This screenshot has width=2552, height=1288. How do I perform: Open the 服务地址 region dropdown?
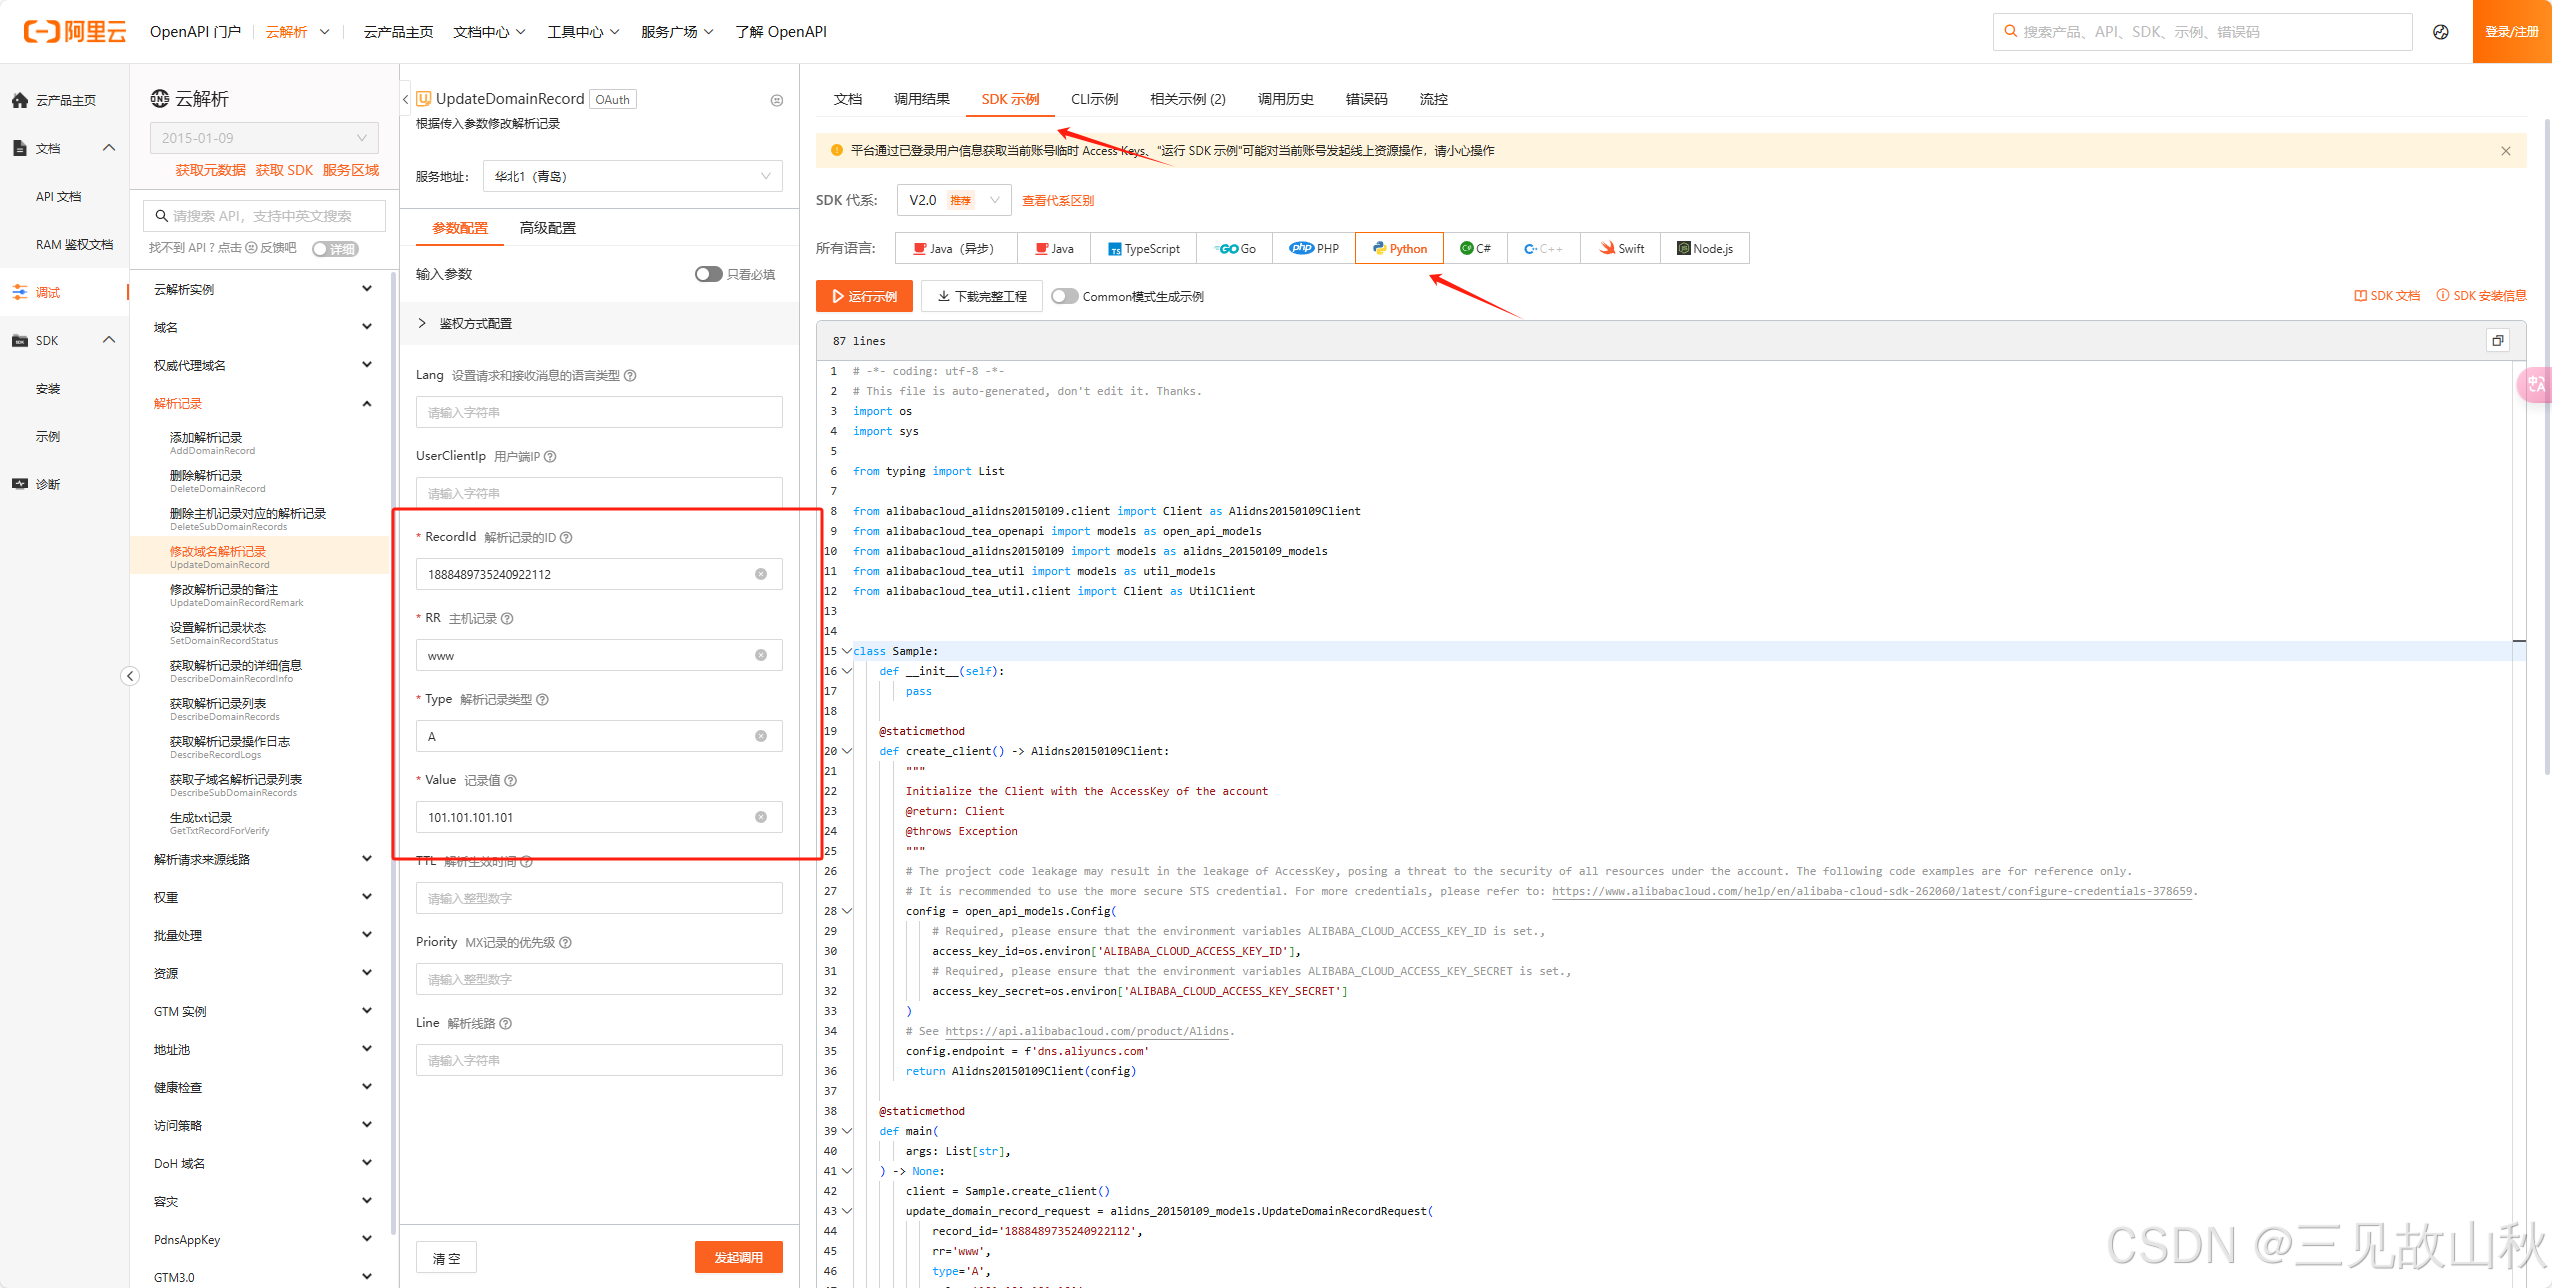[632, 177]
